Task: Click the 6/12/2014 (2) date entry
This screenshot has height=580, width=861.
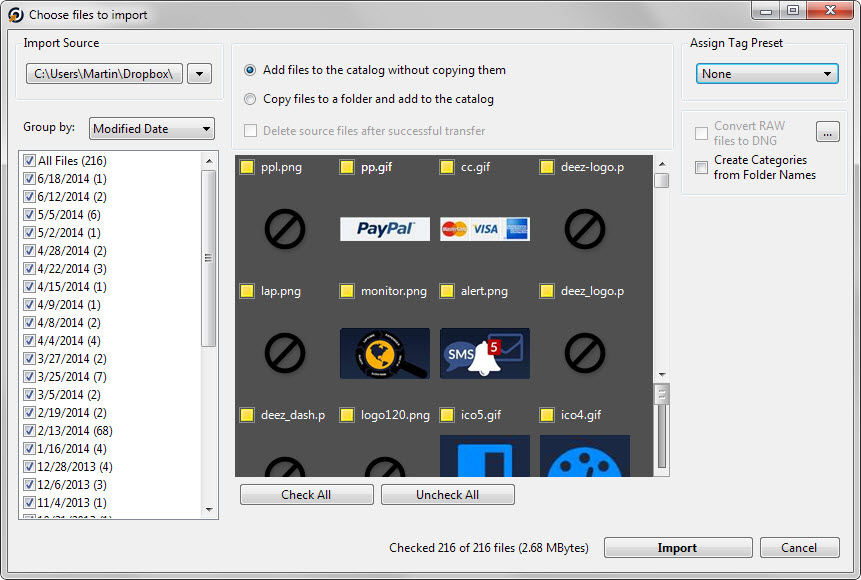Action: tap(72, 197)
